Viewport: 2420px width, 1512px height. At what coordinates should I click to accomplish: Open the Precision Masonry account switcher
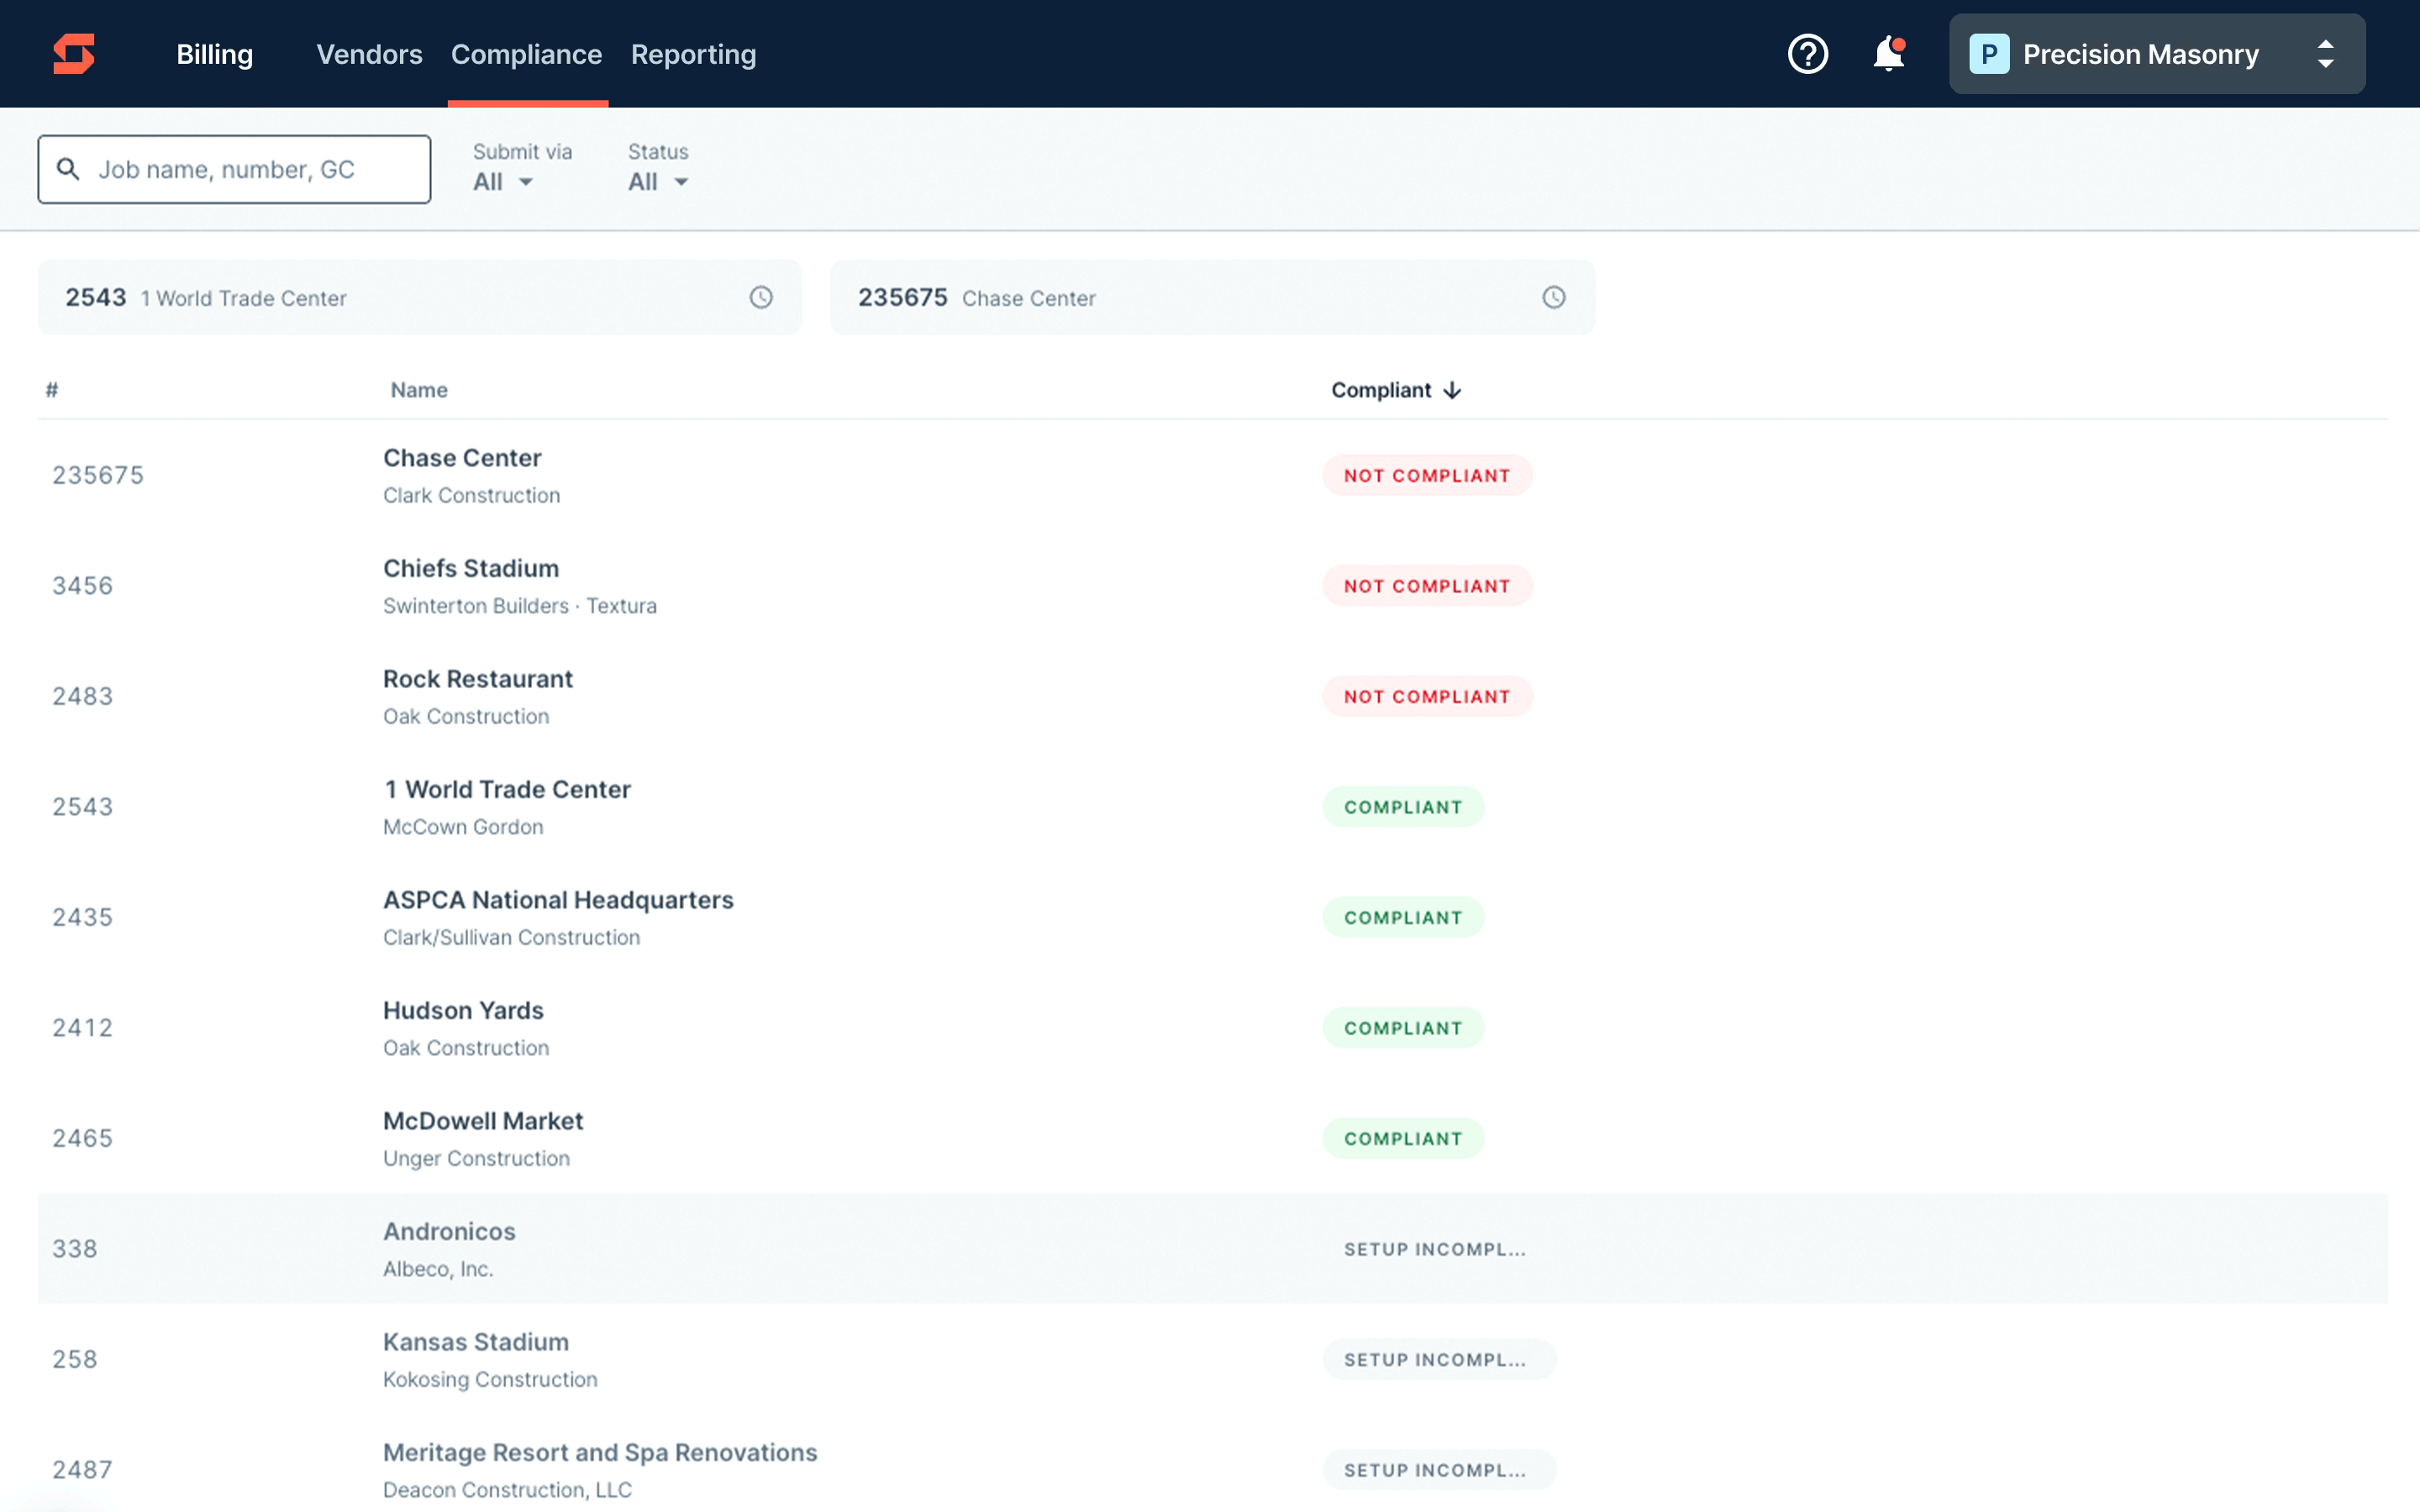click(x=2326, y=54)
